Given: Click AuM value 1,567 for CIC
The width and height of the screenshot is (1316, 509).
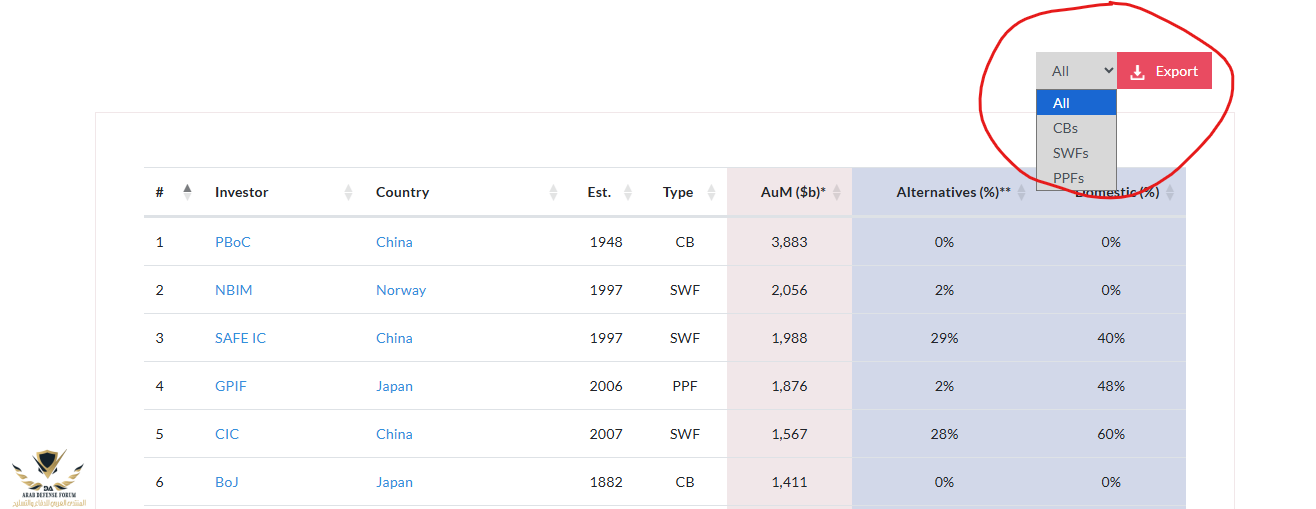Looking at the screenshot, I should tap(790, 434).
